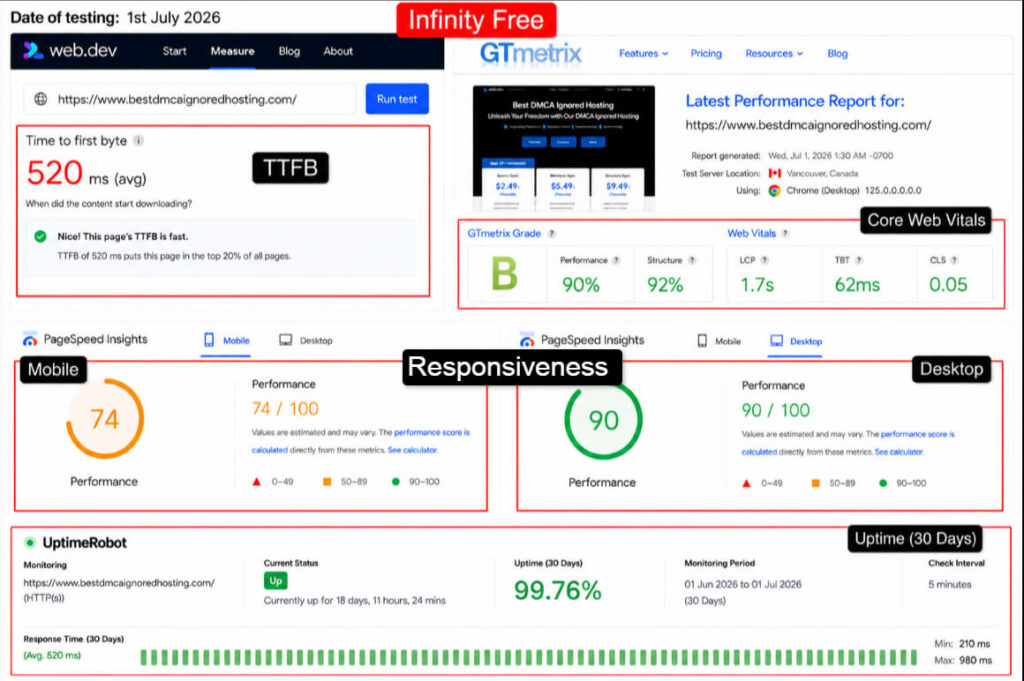Click the 99.76% uptime value

[558, 590]
